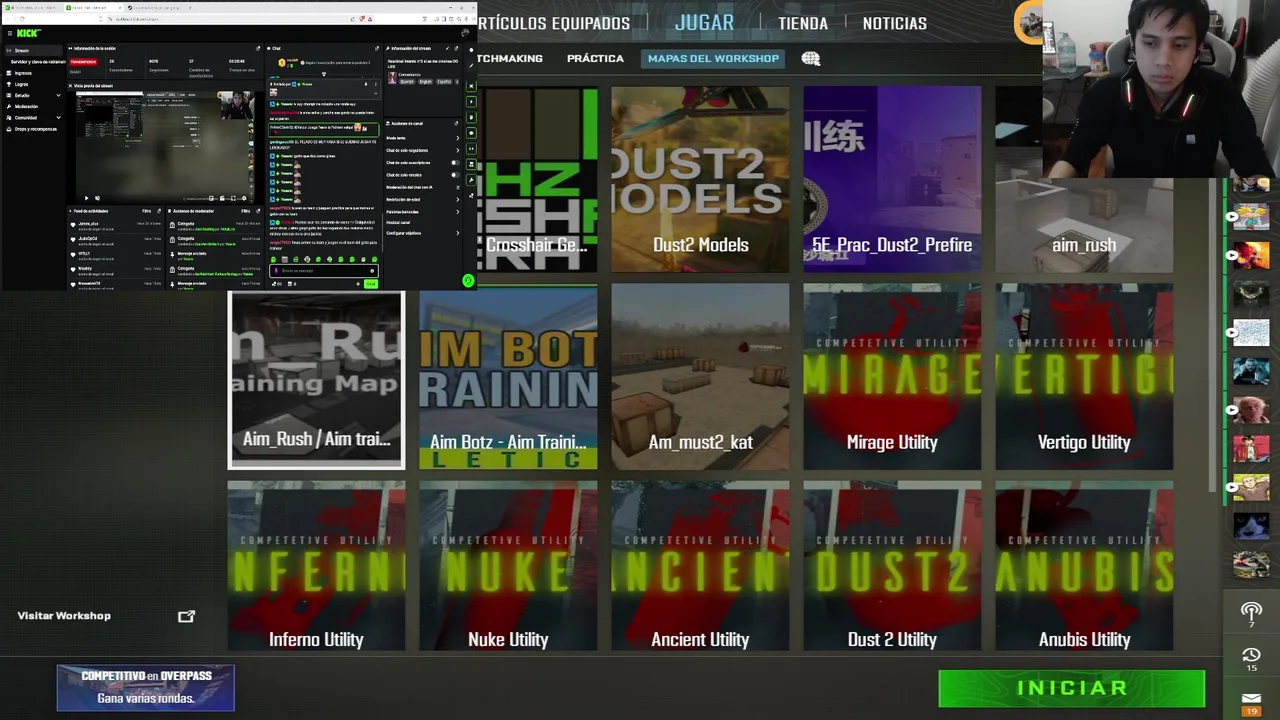Image resolution: width=1280 pixels, height=720 pixels.
Task: Select the aim_rush map card
Action: (1084, 179)
